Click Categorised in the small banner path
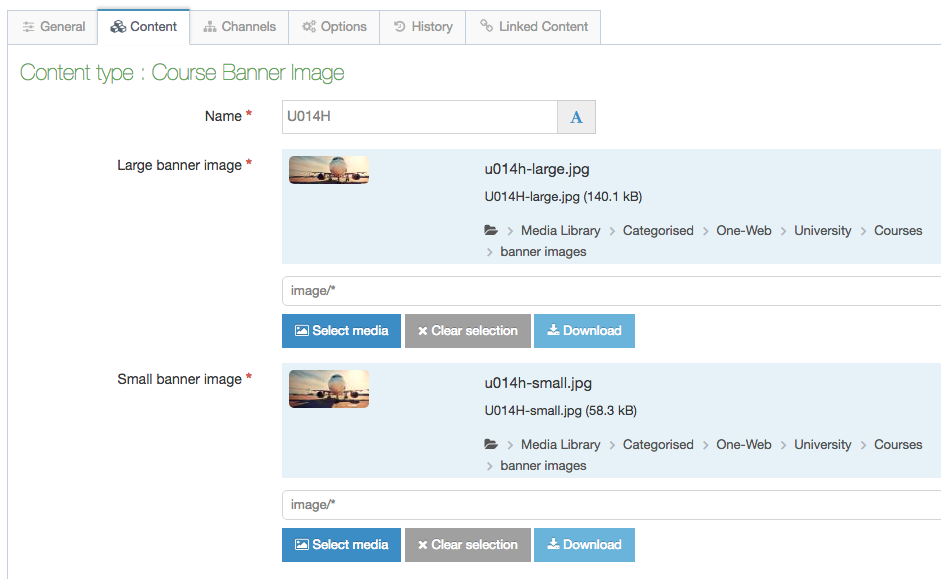The width and height of the screenshot is (941, 579). pos(658,445)
